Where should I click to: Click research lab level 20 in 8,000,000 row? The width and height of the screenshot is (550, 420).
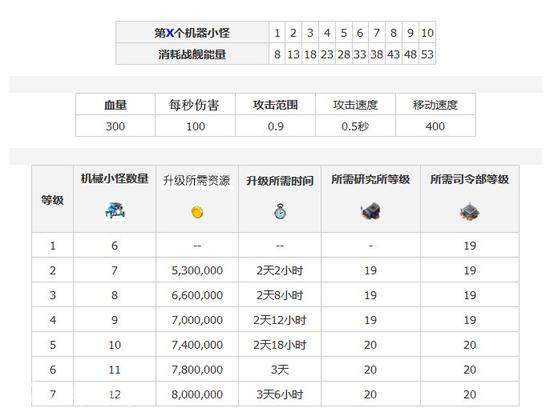[370, 394]
